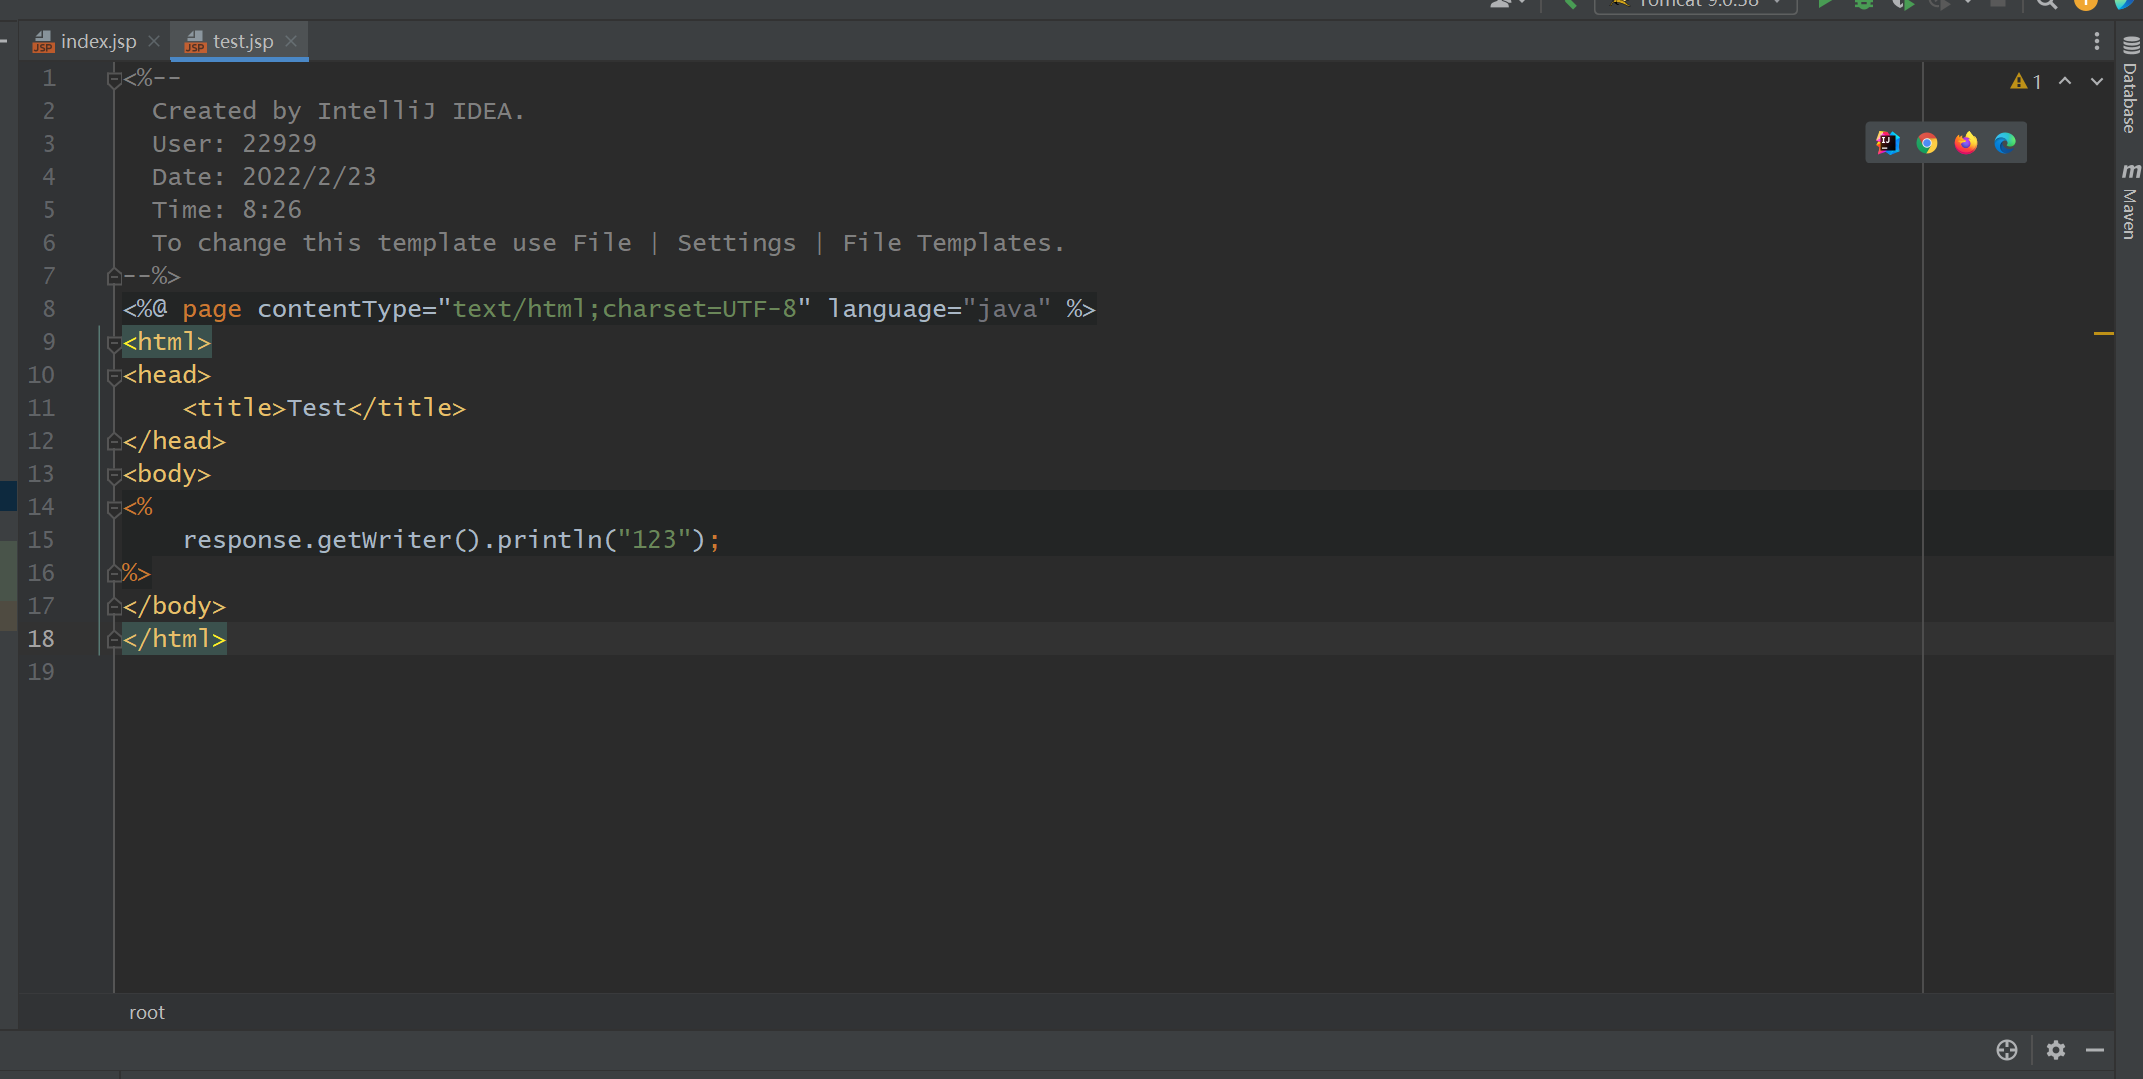This screenshot has height=1079, width=2143.
Task: Click the closing html tag text
Action: point(175,639)
